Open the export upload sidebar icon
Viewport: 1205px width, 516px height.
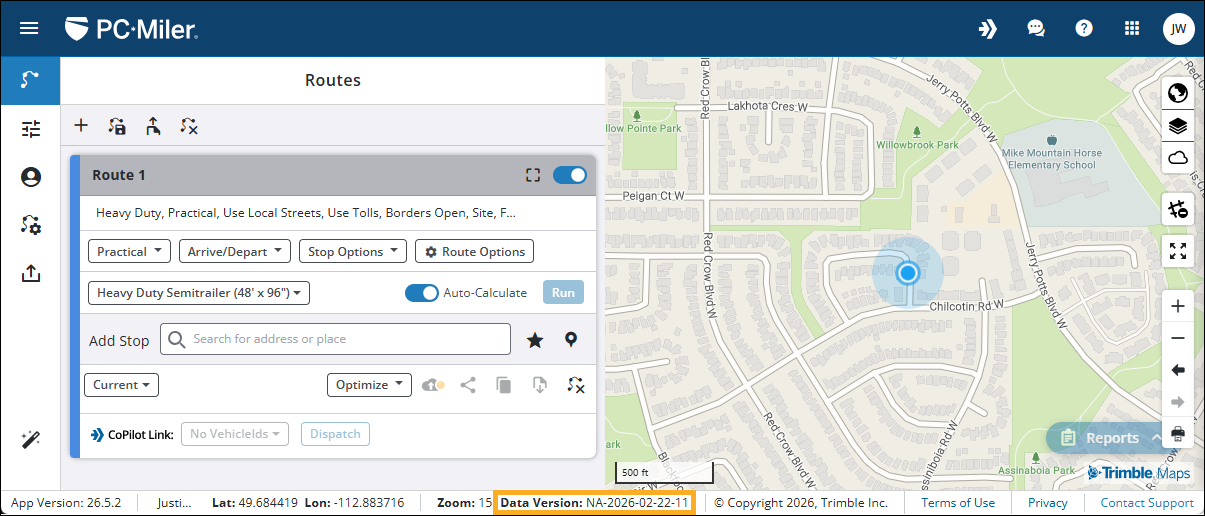(30, 273)
